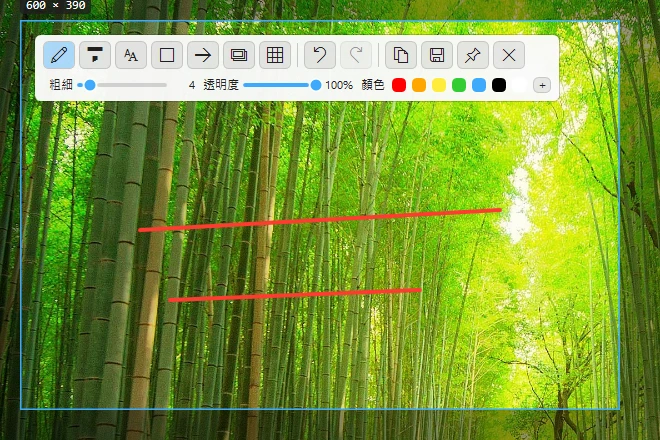
Task: Choose the yellow color swatch
Action: 439,85
